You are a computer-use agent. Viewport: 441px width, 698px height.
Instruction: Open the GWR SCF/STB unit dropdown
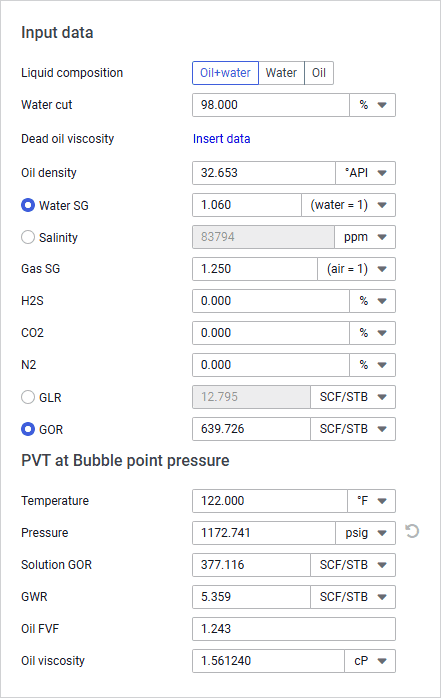tap(353, 597)
